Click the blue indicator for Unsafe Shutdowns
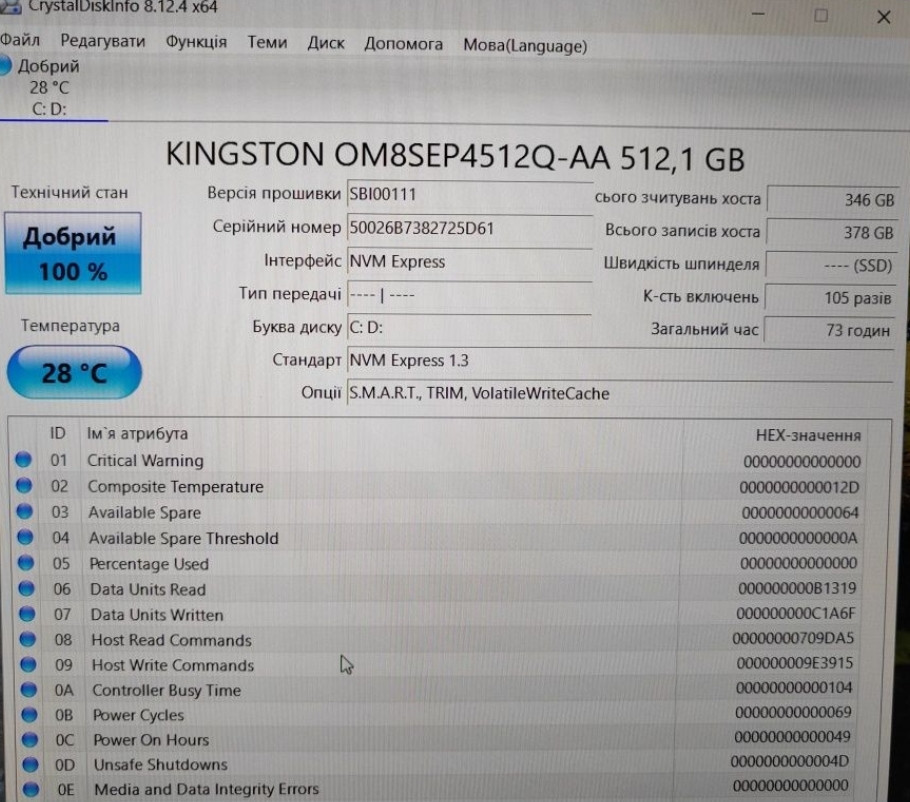The height and width of the screenshot is (802, 910). (x=29, y=765)
